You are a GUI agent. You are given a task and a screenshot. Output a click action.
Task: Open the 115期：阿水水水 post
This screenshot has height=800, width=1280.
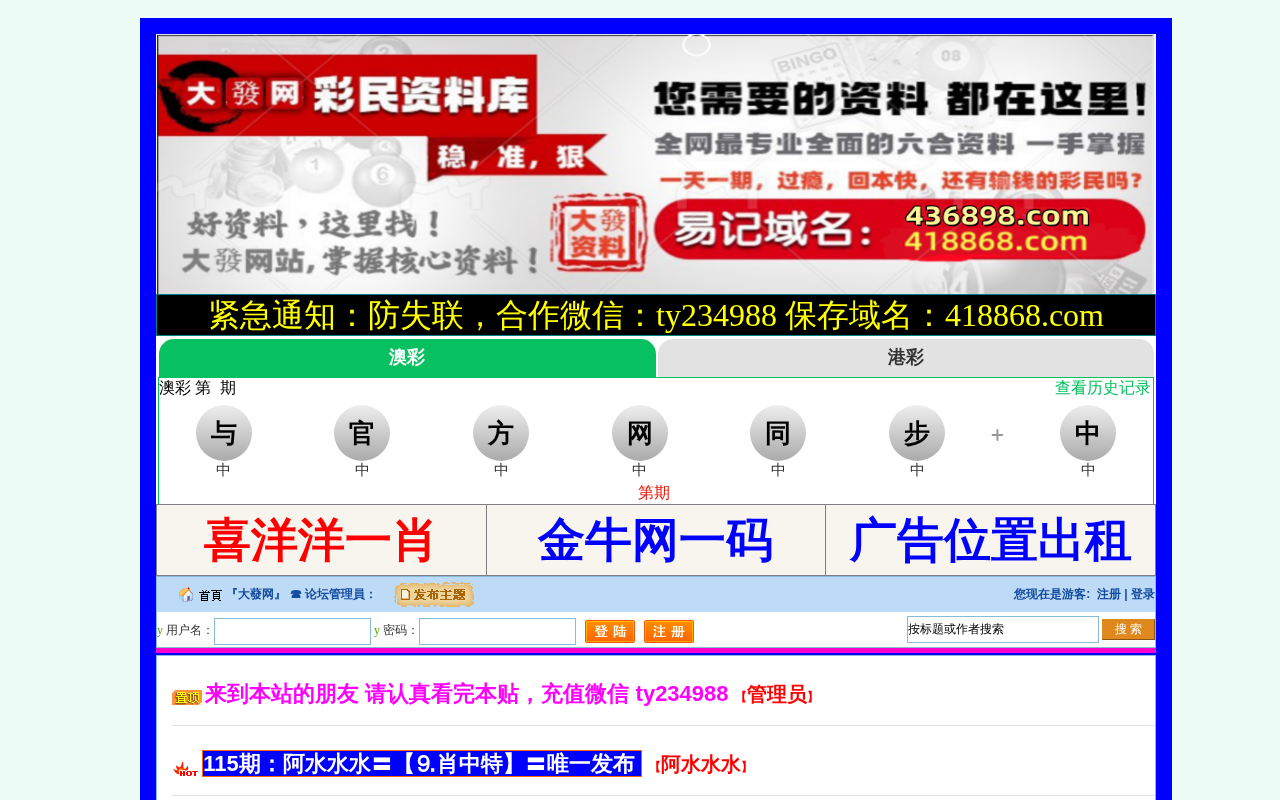click(422, 764)
